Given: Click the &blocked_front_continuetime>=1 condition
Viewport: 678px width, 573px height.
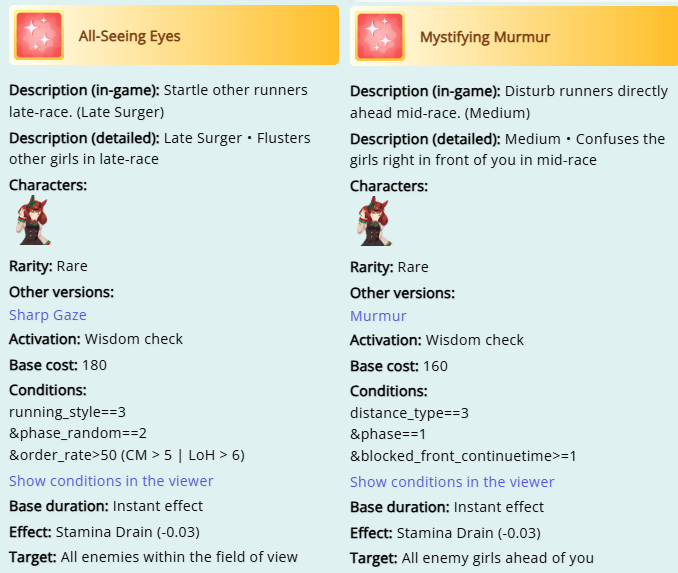Looking at the screenshot, I should coord(463,456).
